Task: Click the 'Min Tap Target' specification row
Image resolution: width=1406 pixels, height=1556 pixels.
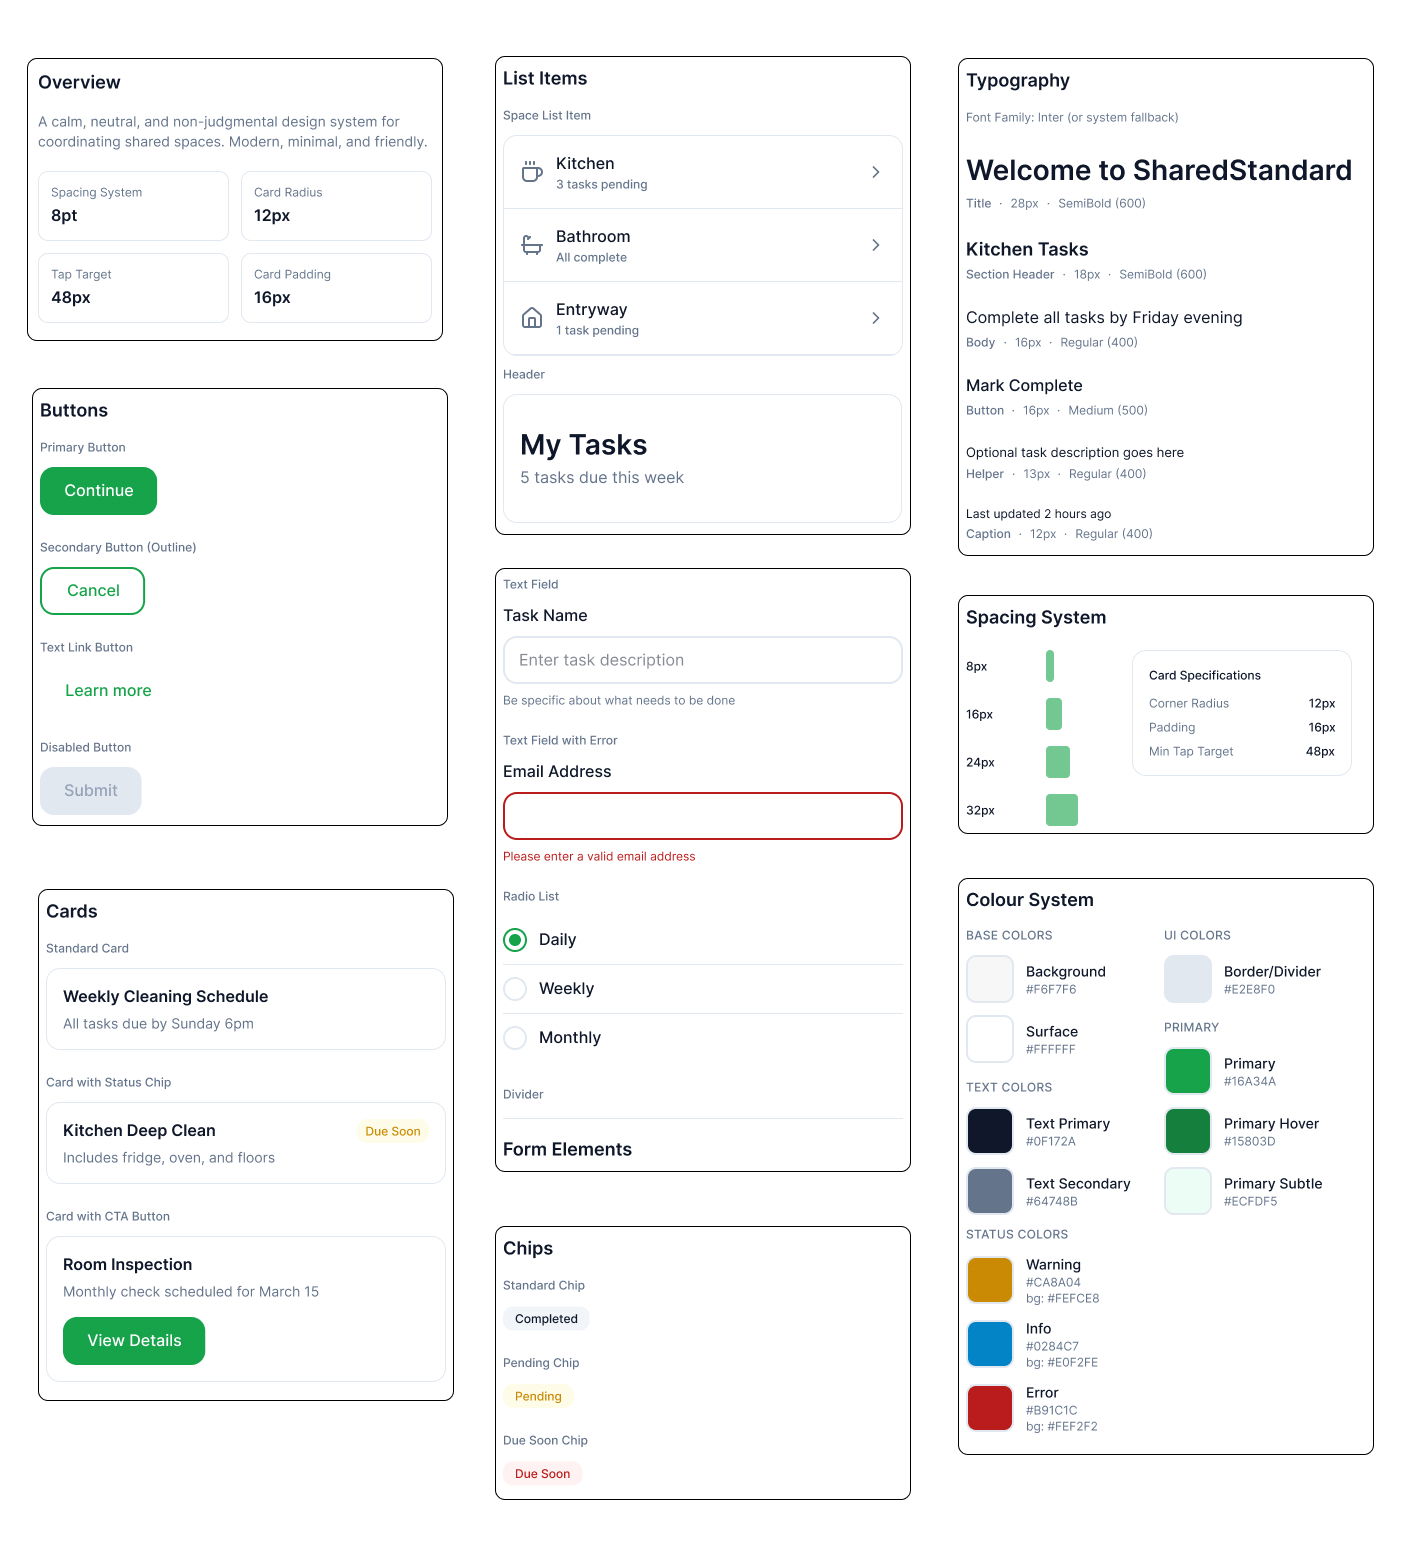Action: (1242, 752)
